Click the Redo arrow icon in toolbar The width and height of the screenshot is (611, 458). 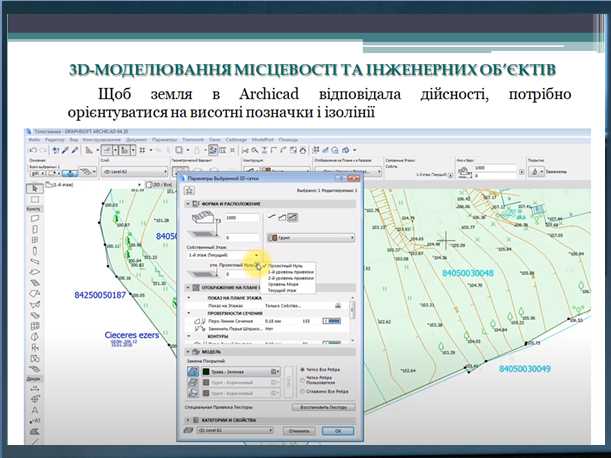(x=43, y=150)
